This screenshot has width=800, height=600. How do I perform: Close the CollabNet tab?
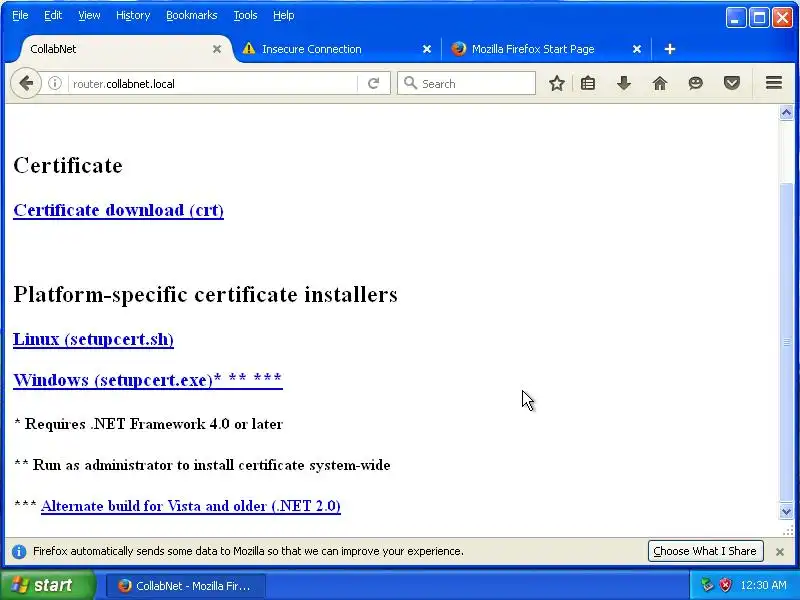(x=217, y=49)
